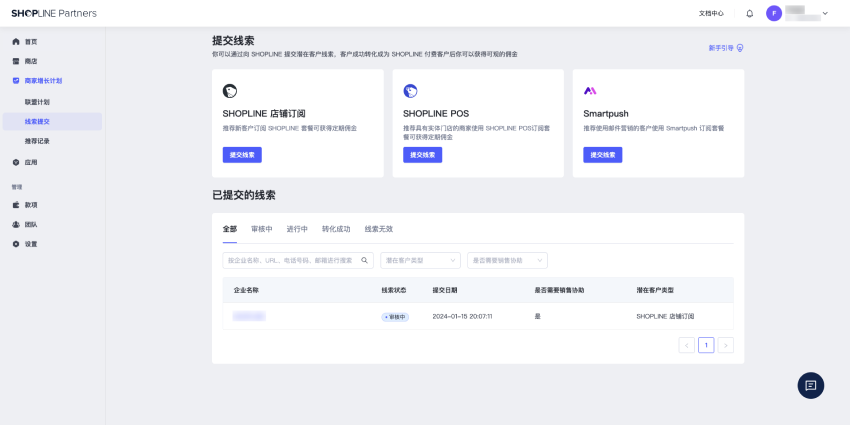The image size is (850, 425).
Task: Submit lead for SHOPLINE POS
Action: 422,155
